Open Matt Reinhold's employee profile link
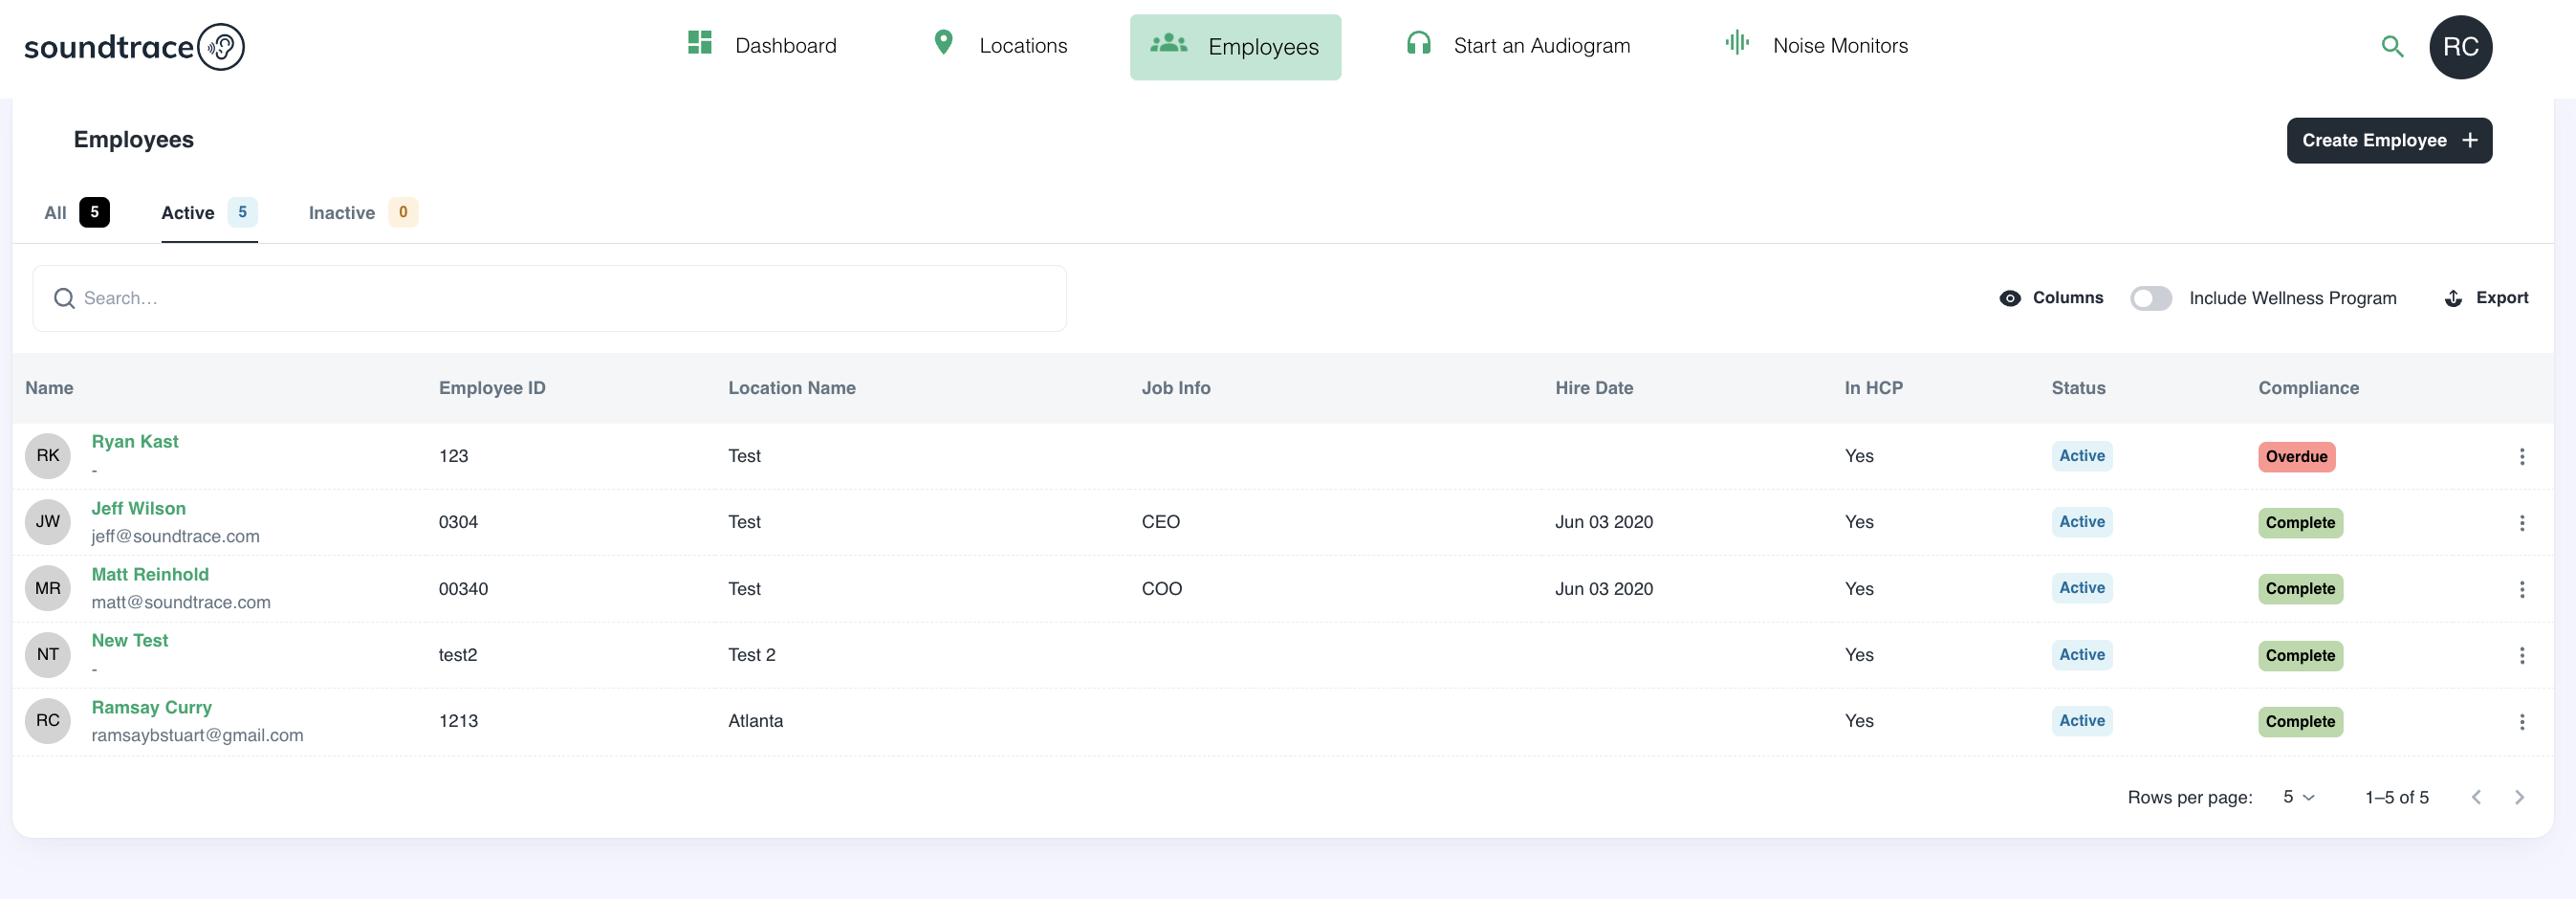The height and width of the screenshot is (899, 2576). [x=150, y=574]
